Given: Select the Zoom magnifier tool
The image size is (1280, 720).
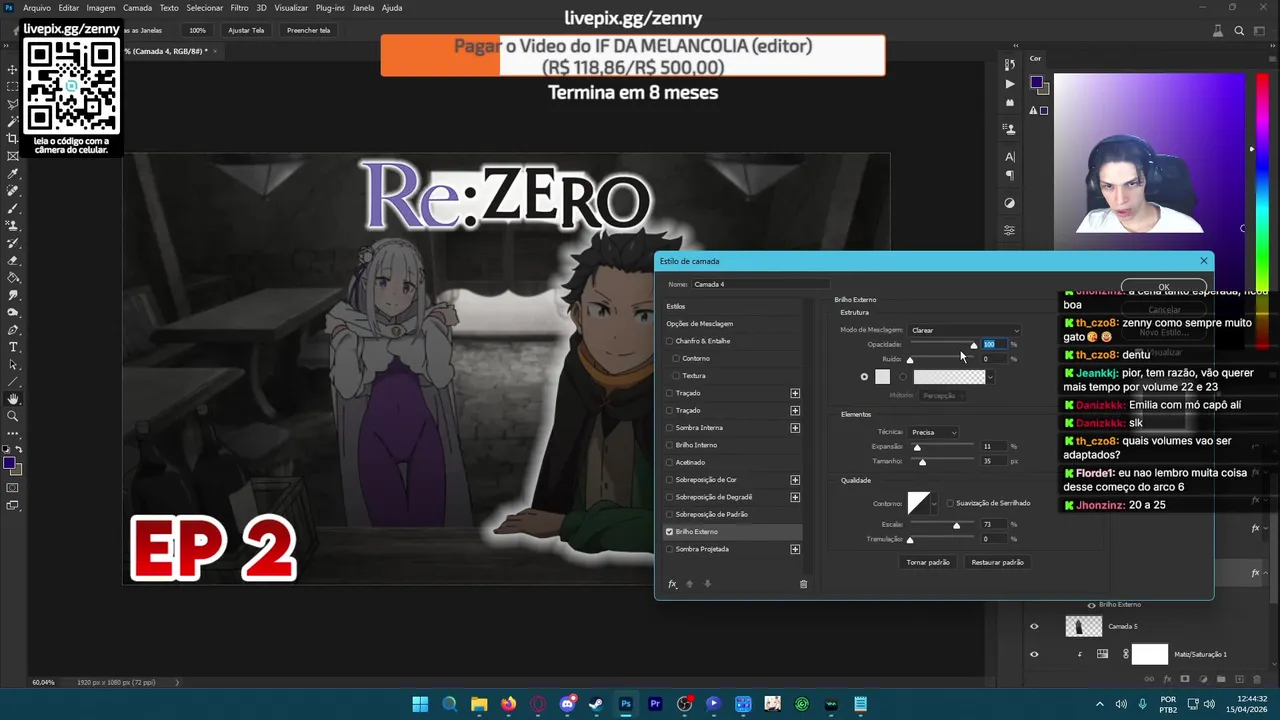Looking at the screenshot, I should [x=13, y=416].
